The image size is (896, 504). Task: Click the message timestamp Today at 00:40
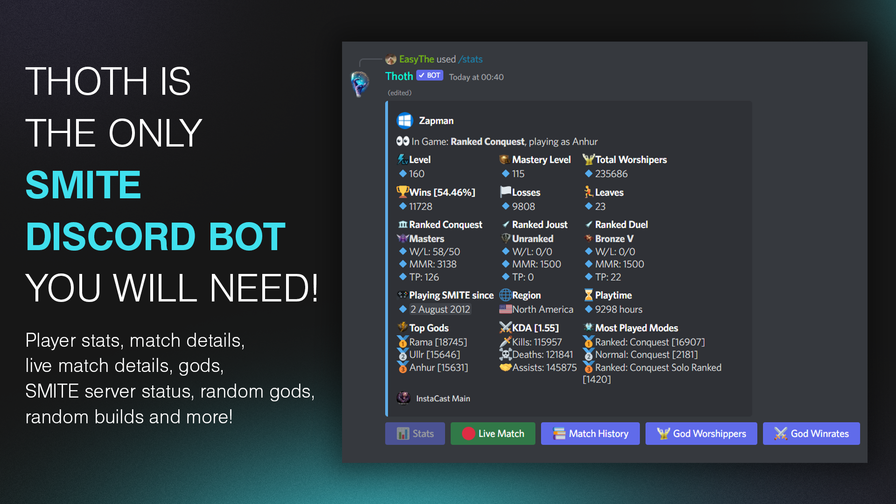476,77
